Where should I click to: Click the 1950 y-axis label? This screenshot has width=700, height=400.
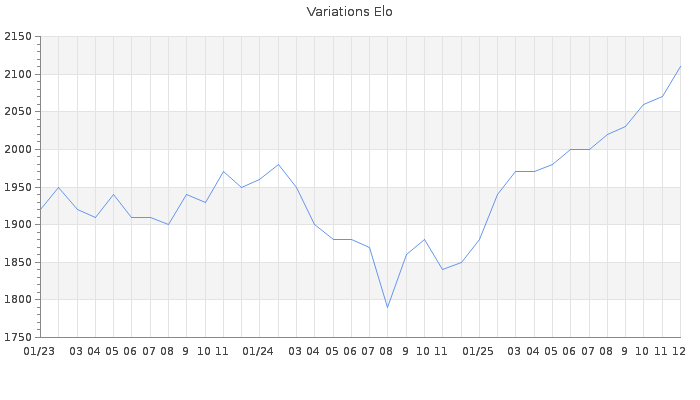pos(18,187)
